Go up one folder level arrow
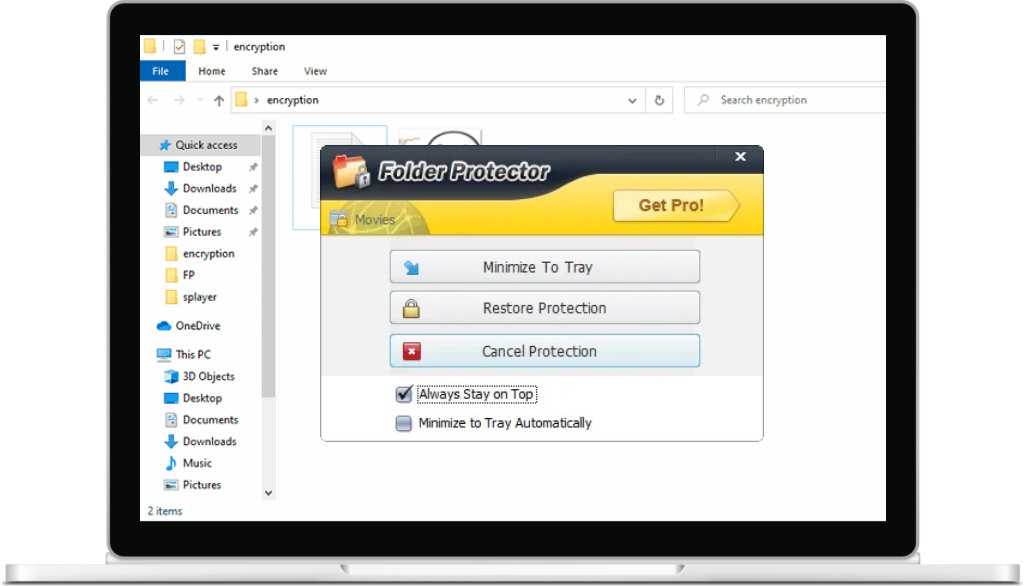 (219, 100)
